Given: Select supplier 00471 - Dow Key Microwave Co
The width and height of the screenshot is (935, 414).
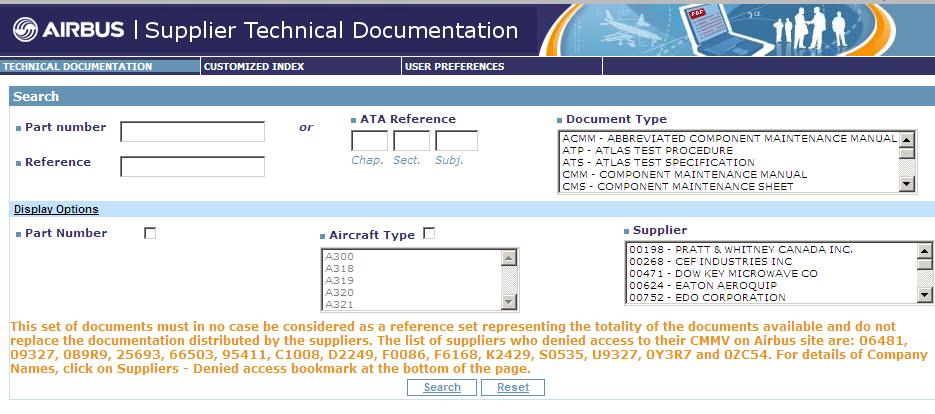Looking at the screenshot, I should tap(772, 273).
